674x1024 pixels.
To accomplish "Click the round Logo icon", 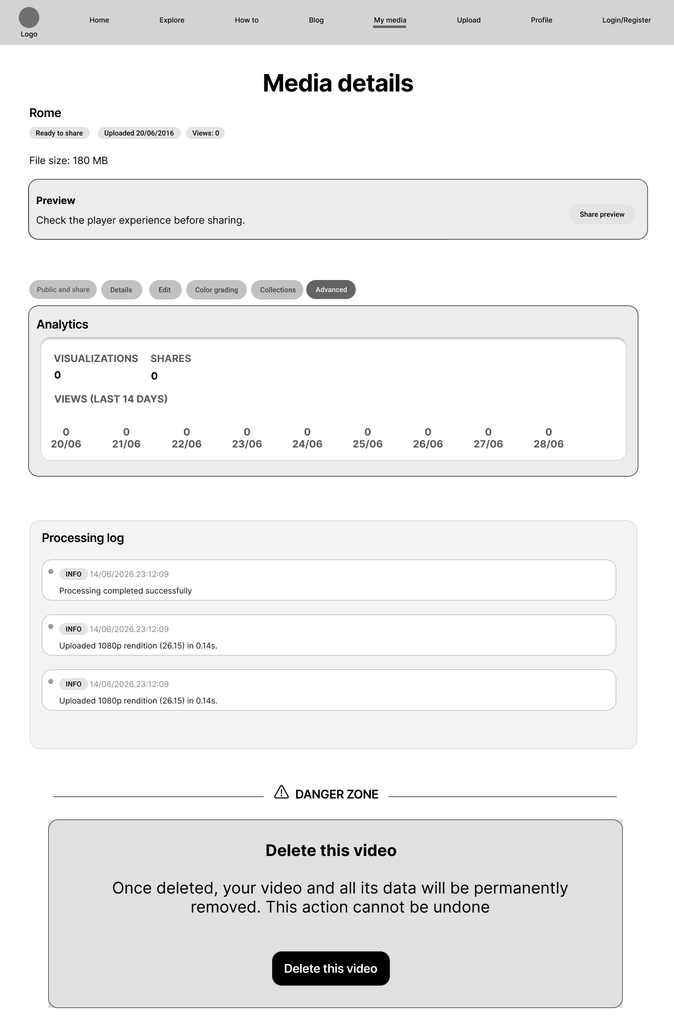I will pyautogui.click(x=29, y=17).
